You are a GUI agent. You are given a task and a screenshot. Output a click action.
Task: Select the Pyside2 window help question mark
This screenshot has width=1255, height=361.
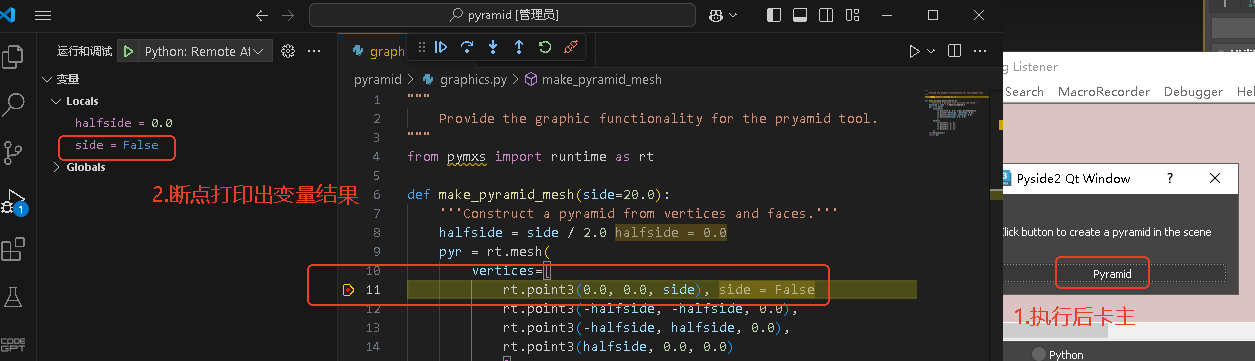point(1171,178)
